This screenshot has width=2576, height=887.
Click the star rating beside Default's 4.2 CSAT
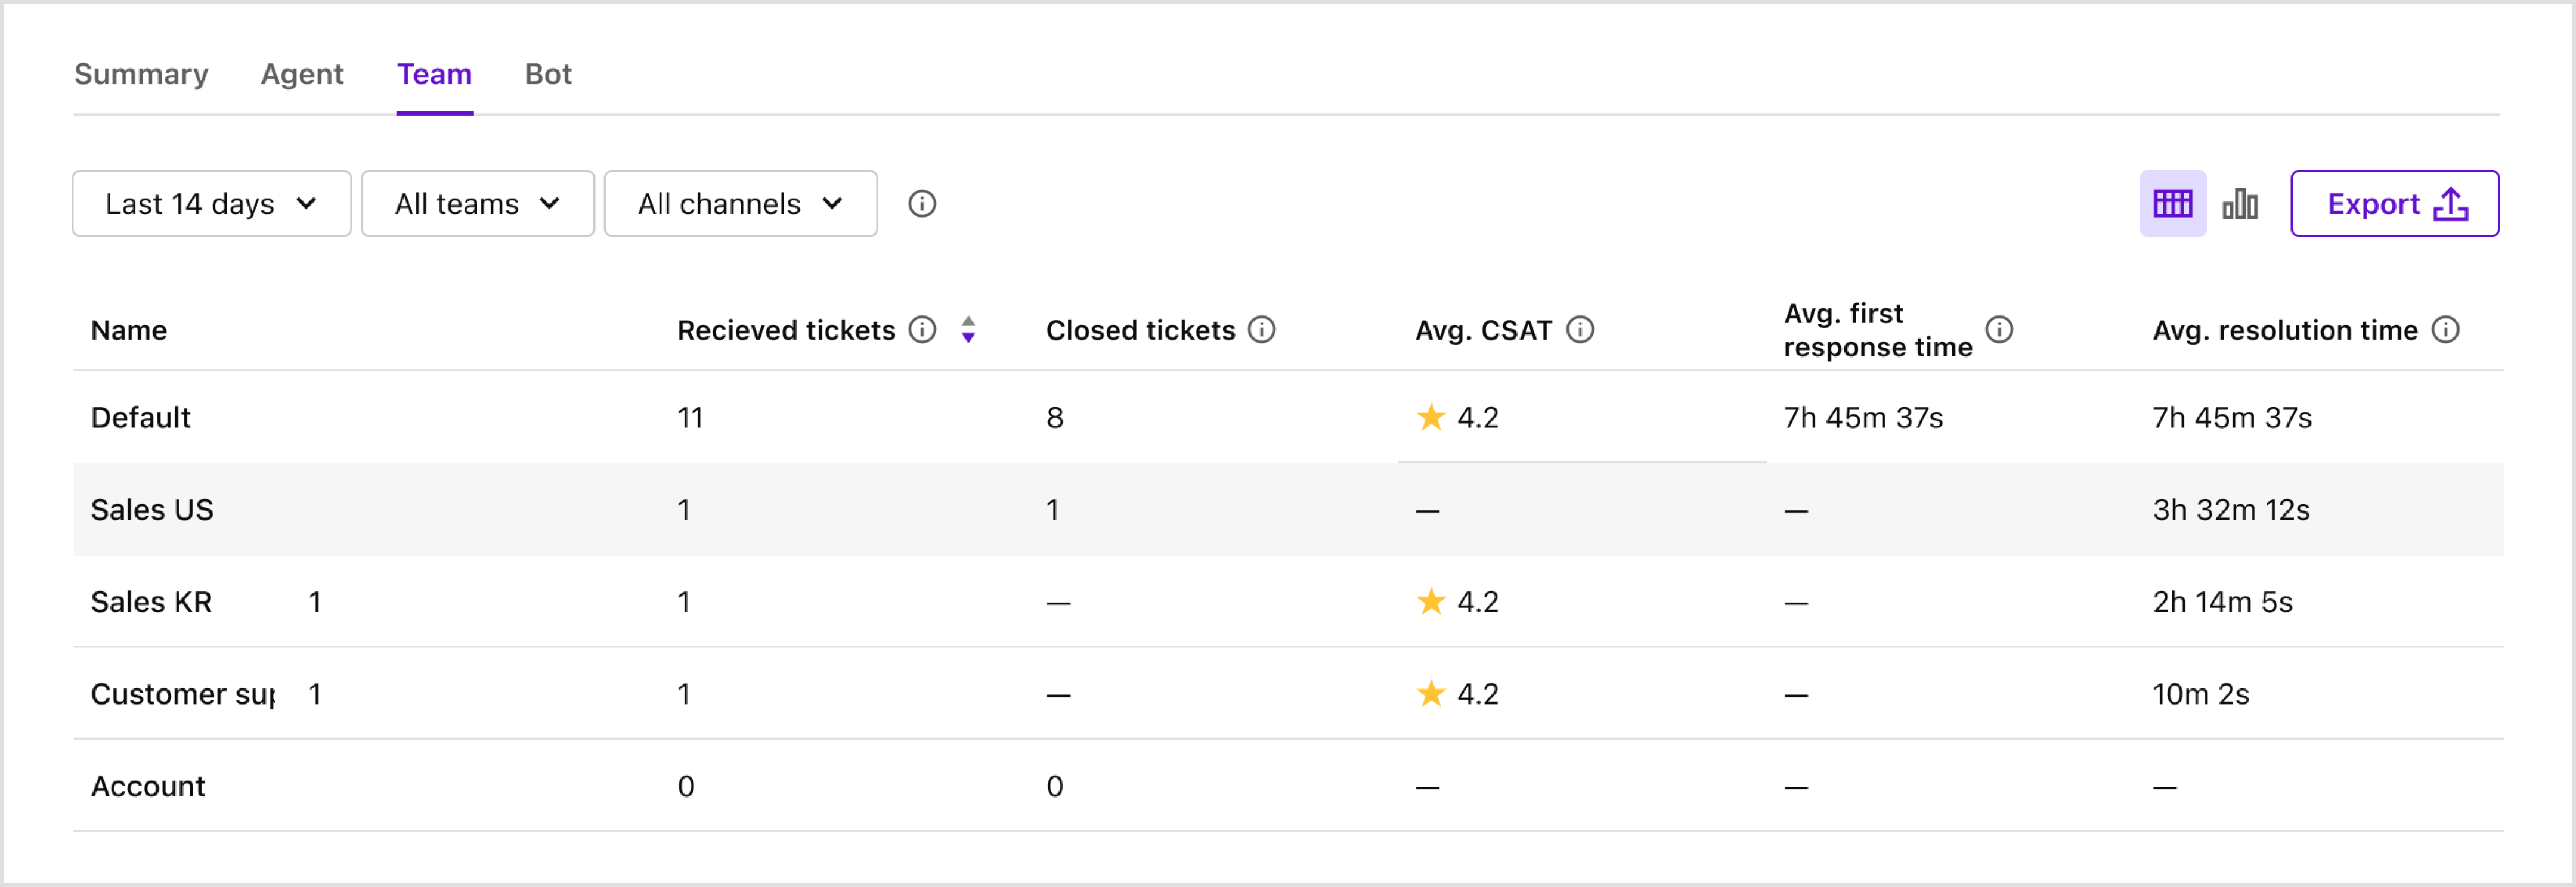pyautogui.click(x=1432, y=417)
